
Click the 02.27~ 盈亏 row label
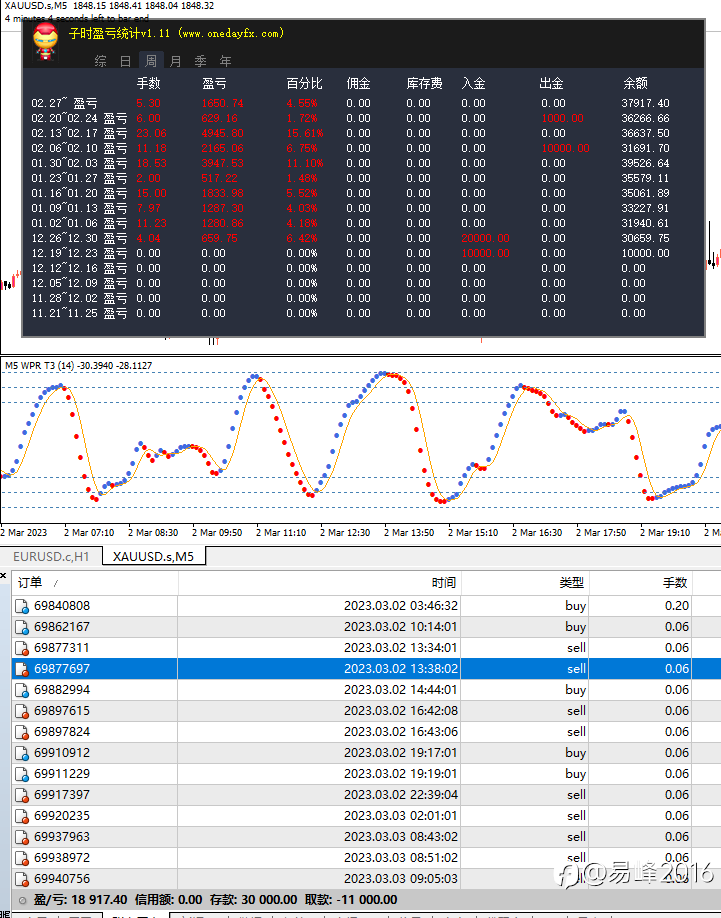coord(64,103)
